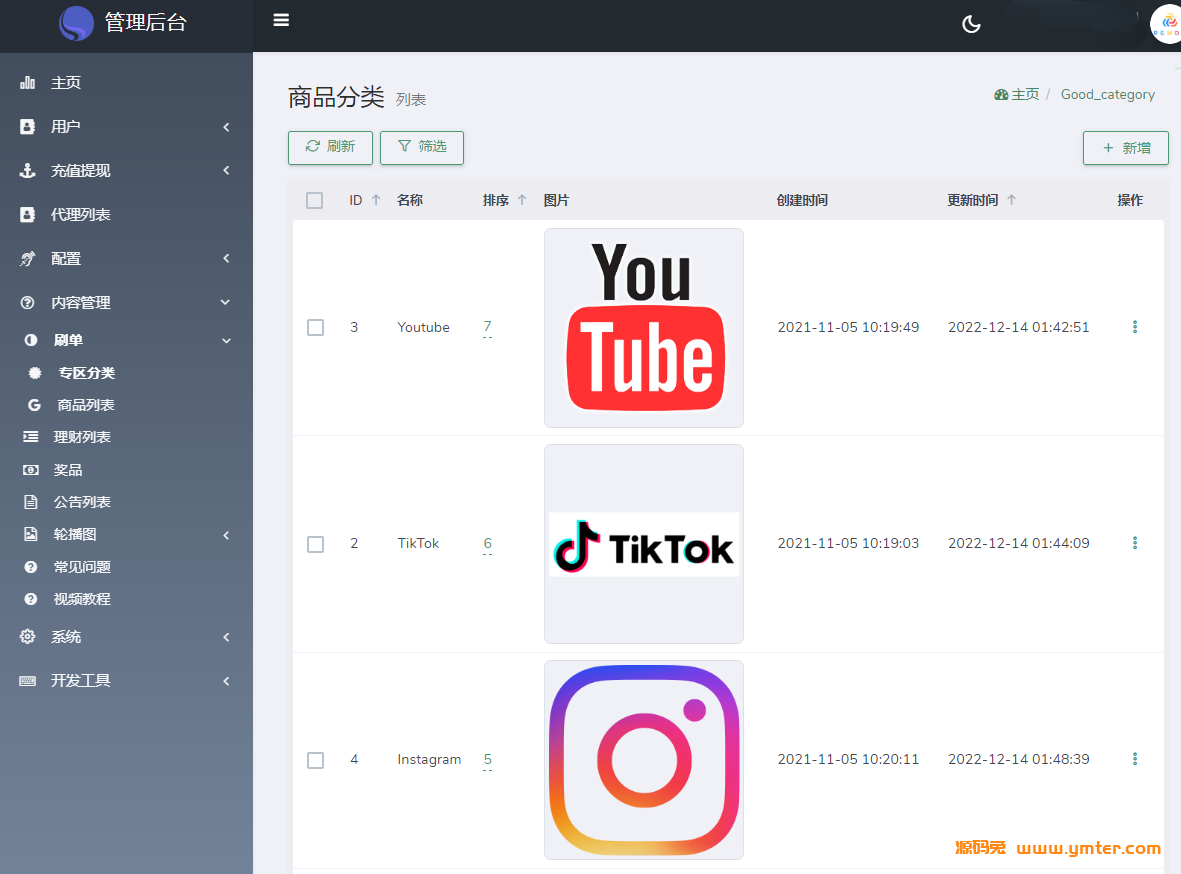
Task: Collapse the 刷单 submenu chevron
Action: 226,341
